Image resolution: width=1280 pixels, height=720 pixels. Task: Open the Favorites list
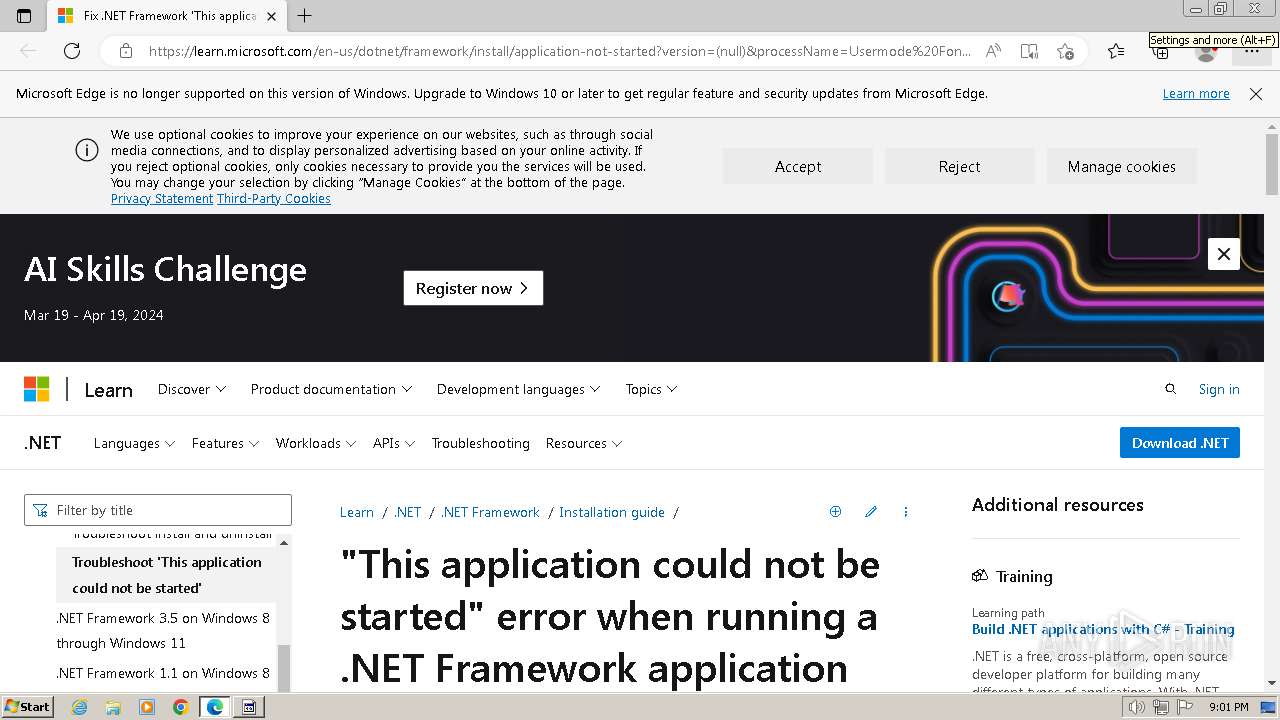tap(1116, 51)
